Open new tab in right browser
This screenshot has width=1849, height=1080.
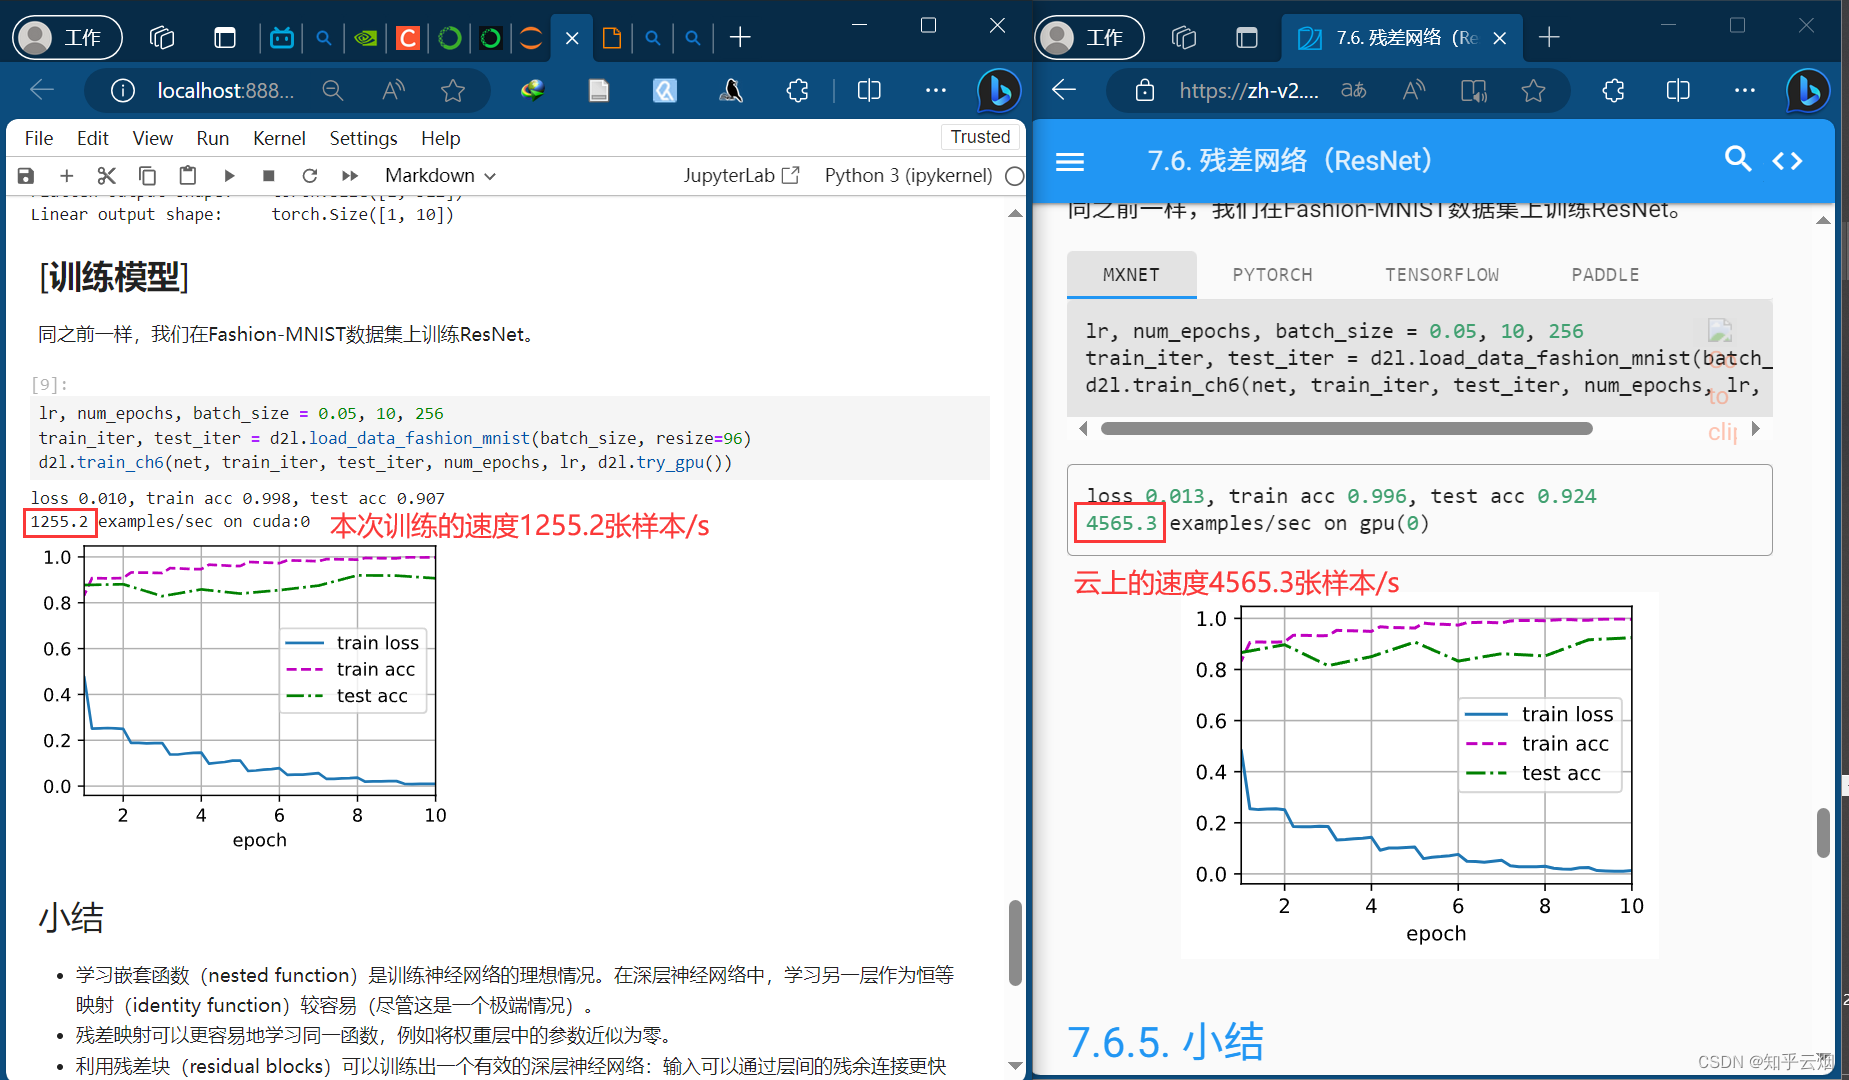click(x=1549, y=38)
